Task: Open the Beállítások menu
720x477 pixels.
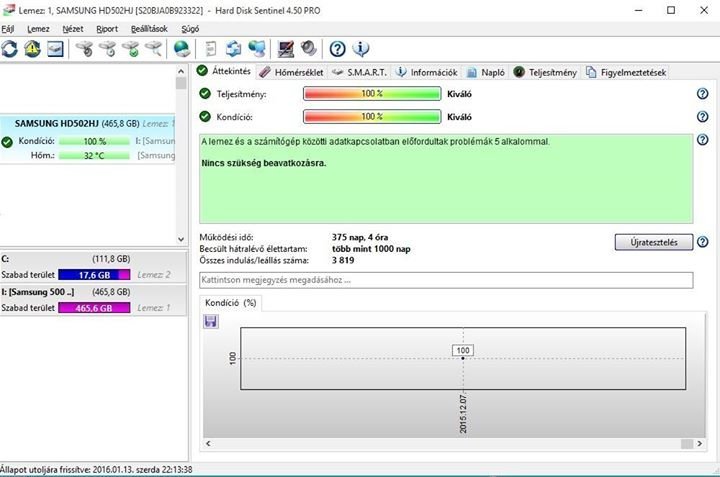Action: pos(149,29)
